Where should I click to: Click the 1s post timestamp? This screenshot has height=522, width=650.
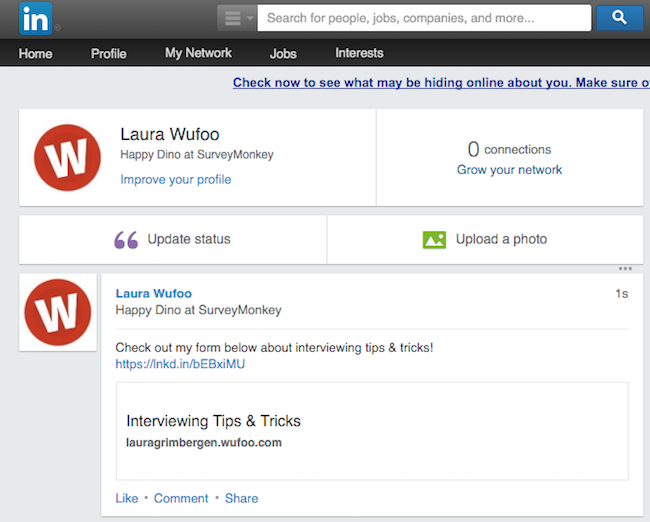(x=622, y=294)
